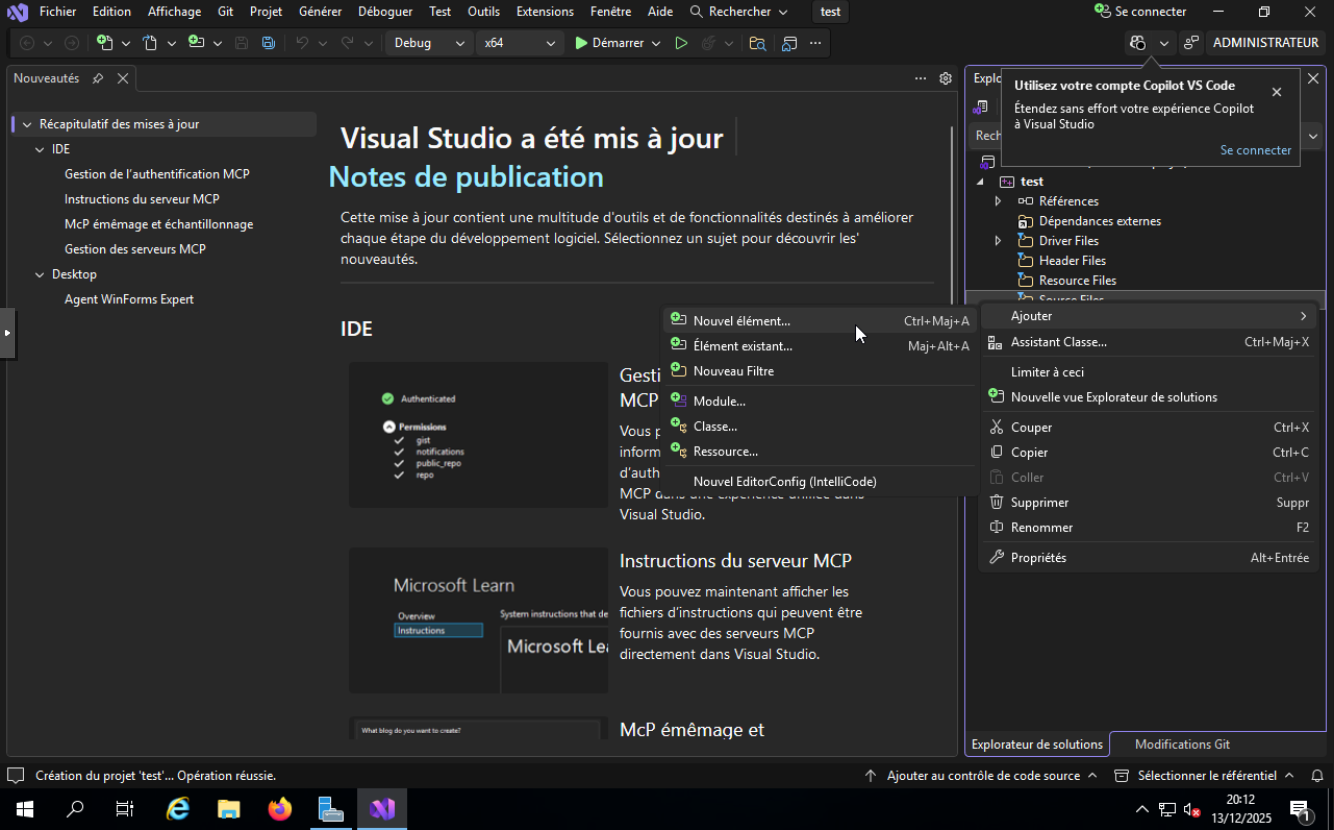This screenshot has width=1334, height=830.
Task: Click Se connecter in the title bar
Action: tap(1140, 12)
